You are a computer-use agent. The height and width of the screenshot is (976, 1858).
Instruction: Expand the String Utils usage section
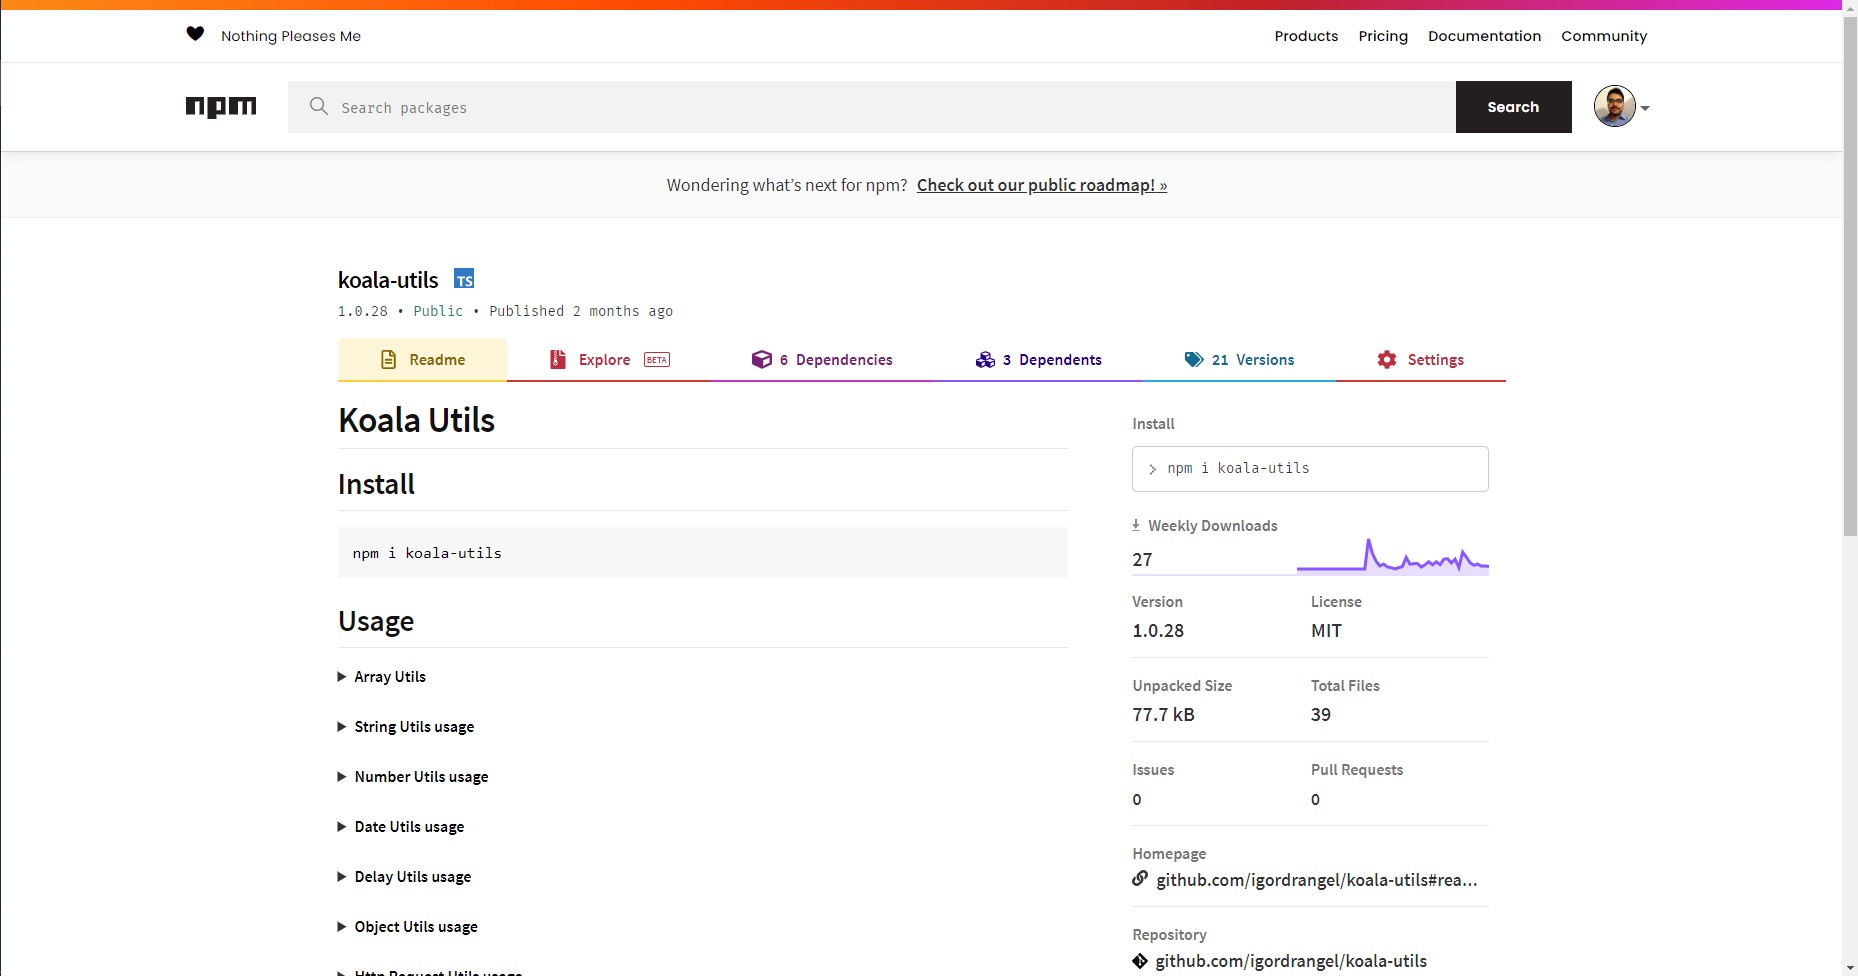pyautogui.click(x=406, y=727)
